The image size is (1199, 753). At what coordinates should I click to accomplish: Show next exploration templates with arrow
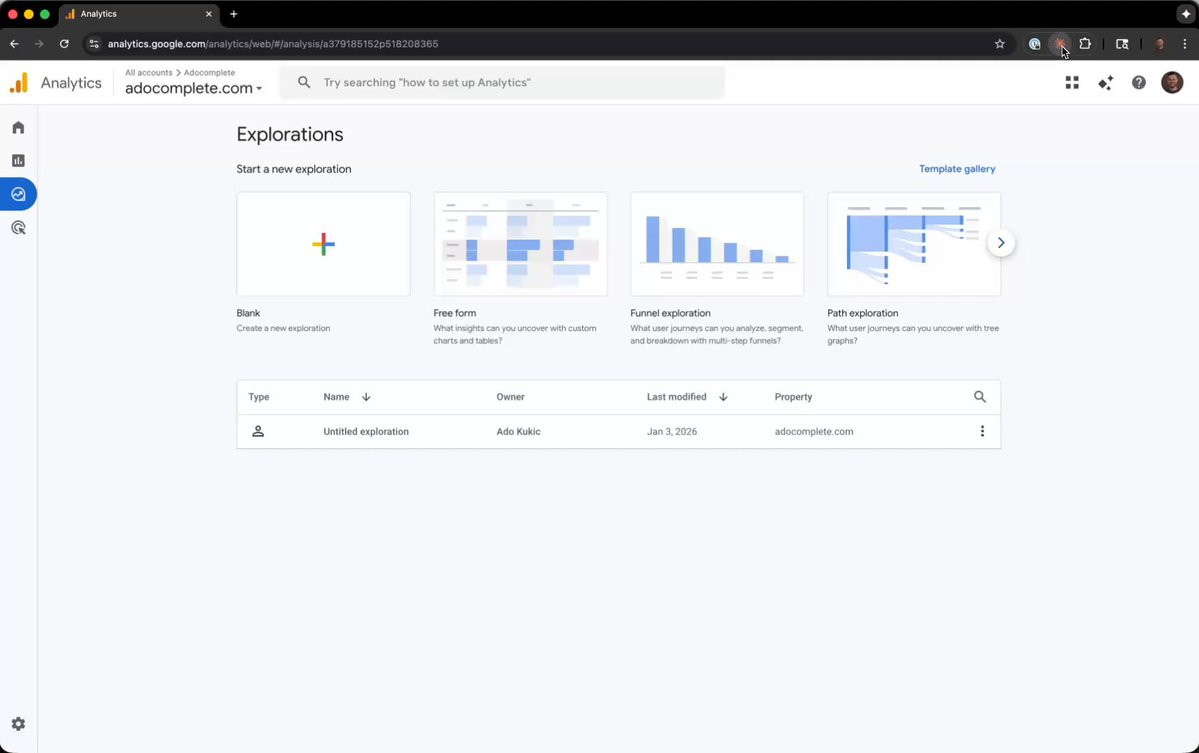tap(1000, 243)
